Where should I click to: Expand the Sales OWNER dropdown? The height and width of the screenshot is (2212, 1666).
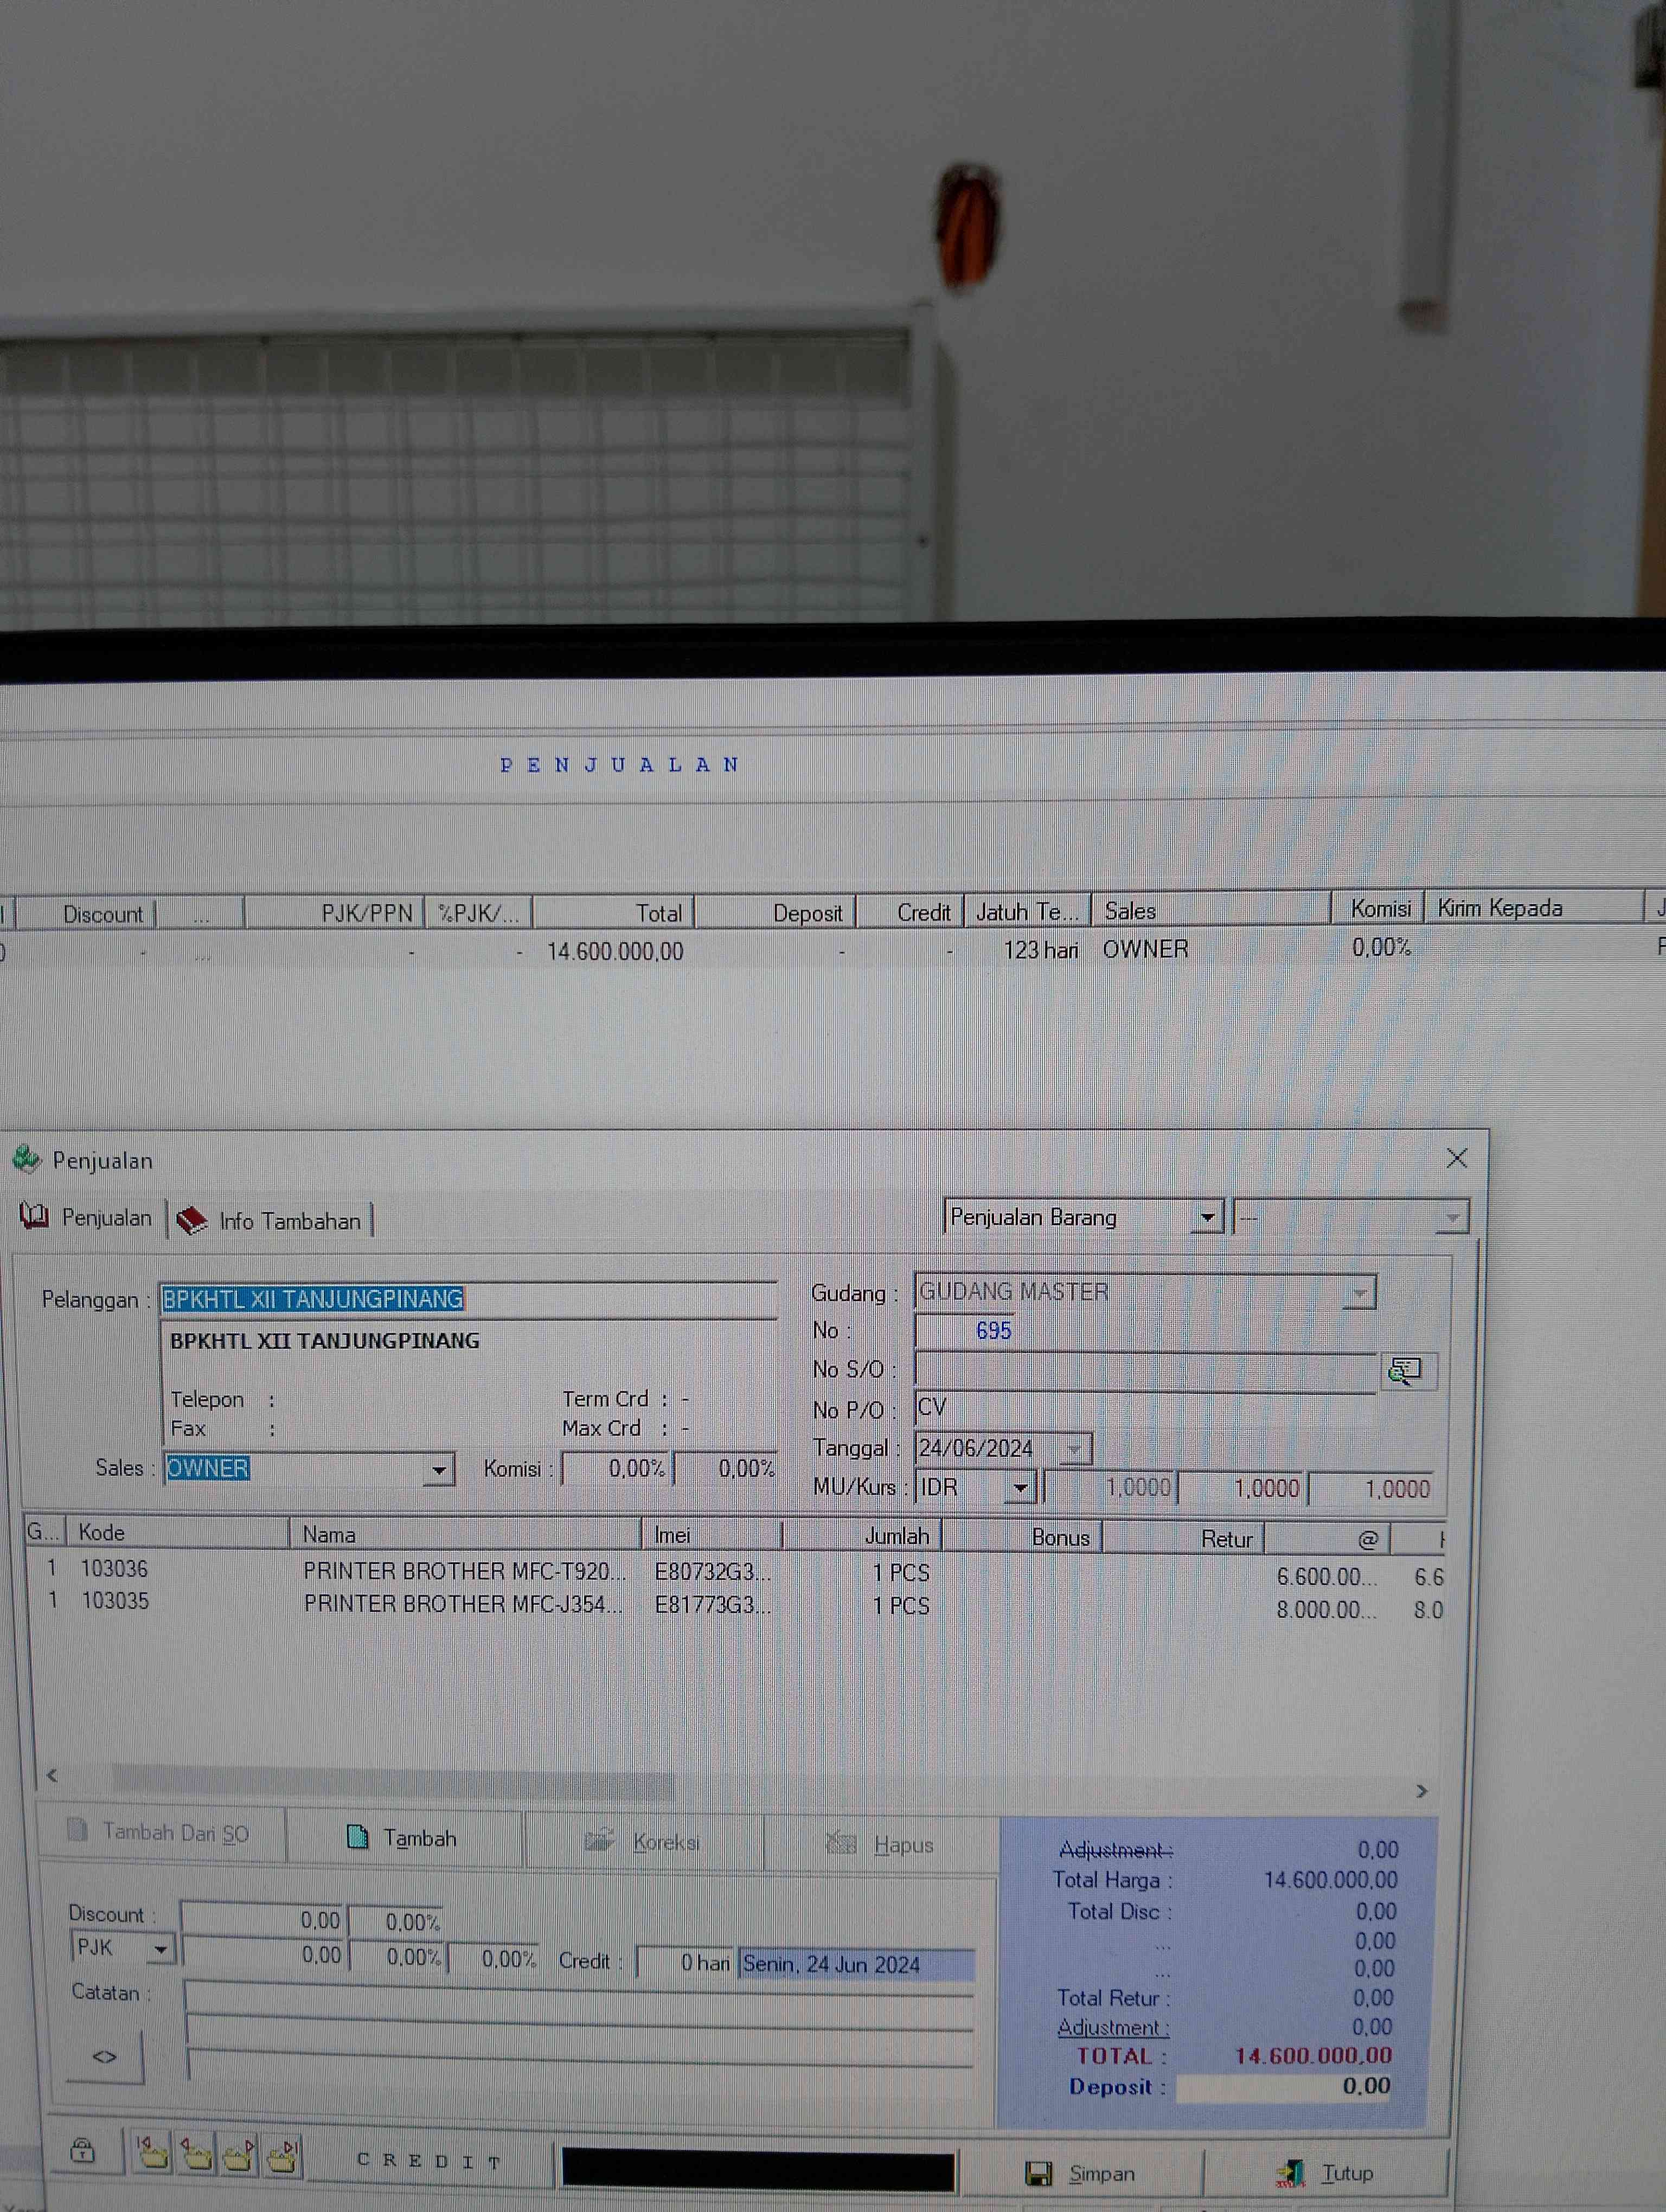click(x=438, y=1470)
